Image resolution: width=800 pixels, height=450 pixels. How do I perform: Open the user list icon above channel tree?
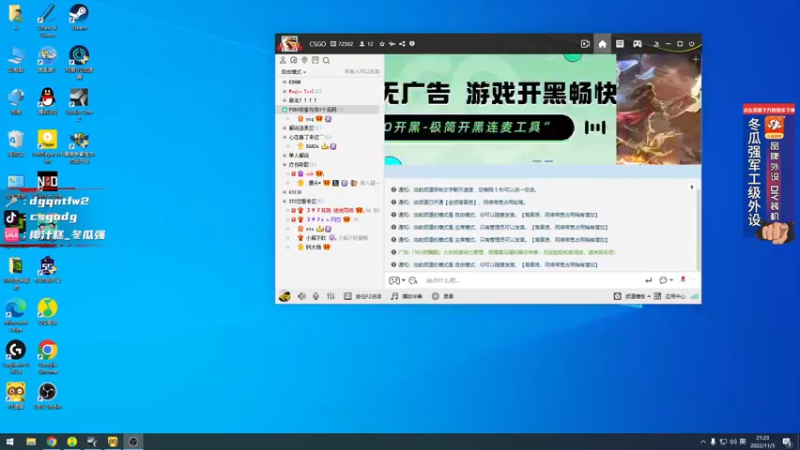(283, 60)
